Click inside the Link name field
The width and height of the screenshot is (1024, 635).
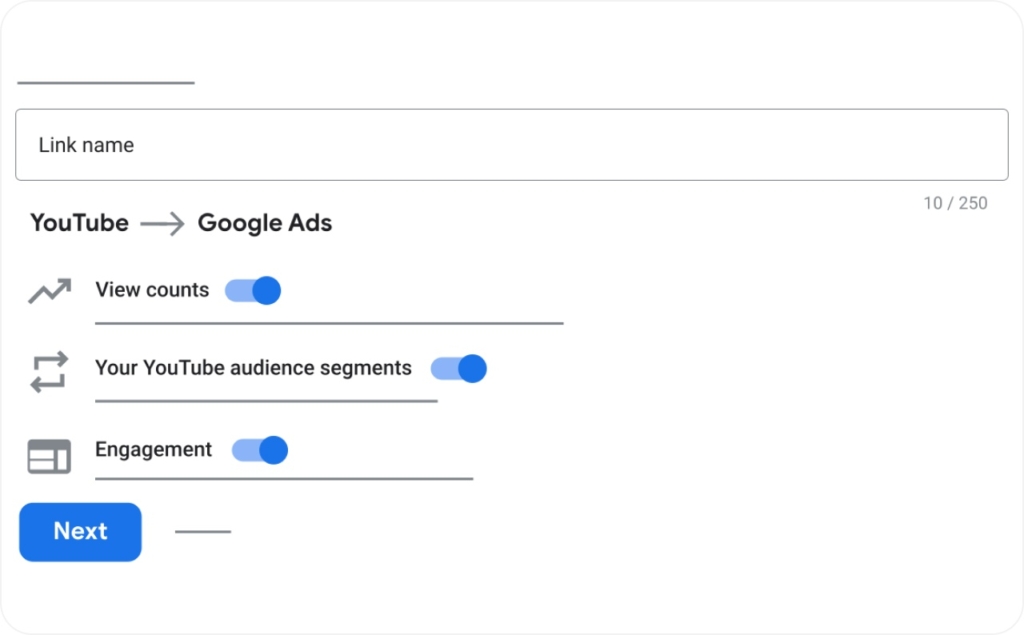[512, 144]
